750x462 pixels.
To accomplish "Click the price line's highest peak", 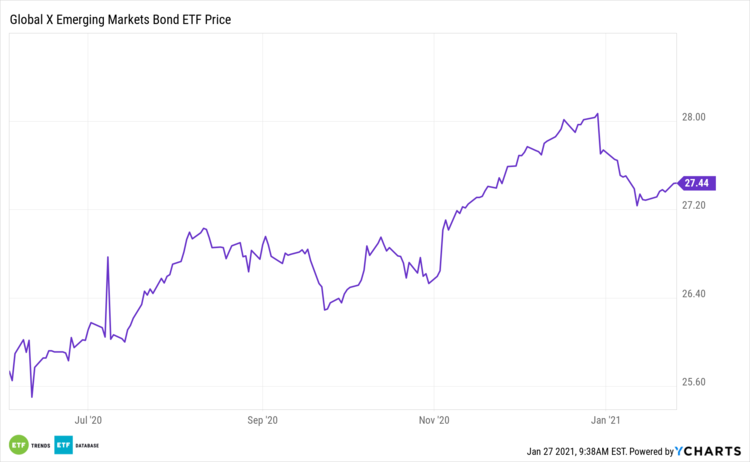I will pos(597,114).
